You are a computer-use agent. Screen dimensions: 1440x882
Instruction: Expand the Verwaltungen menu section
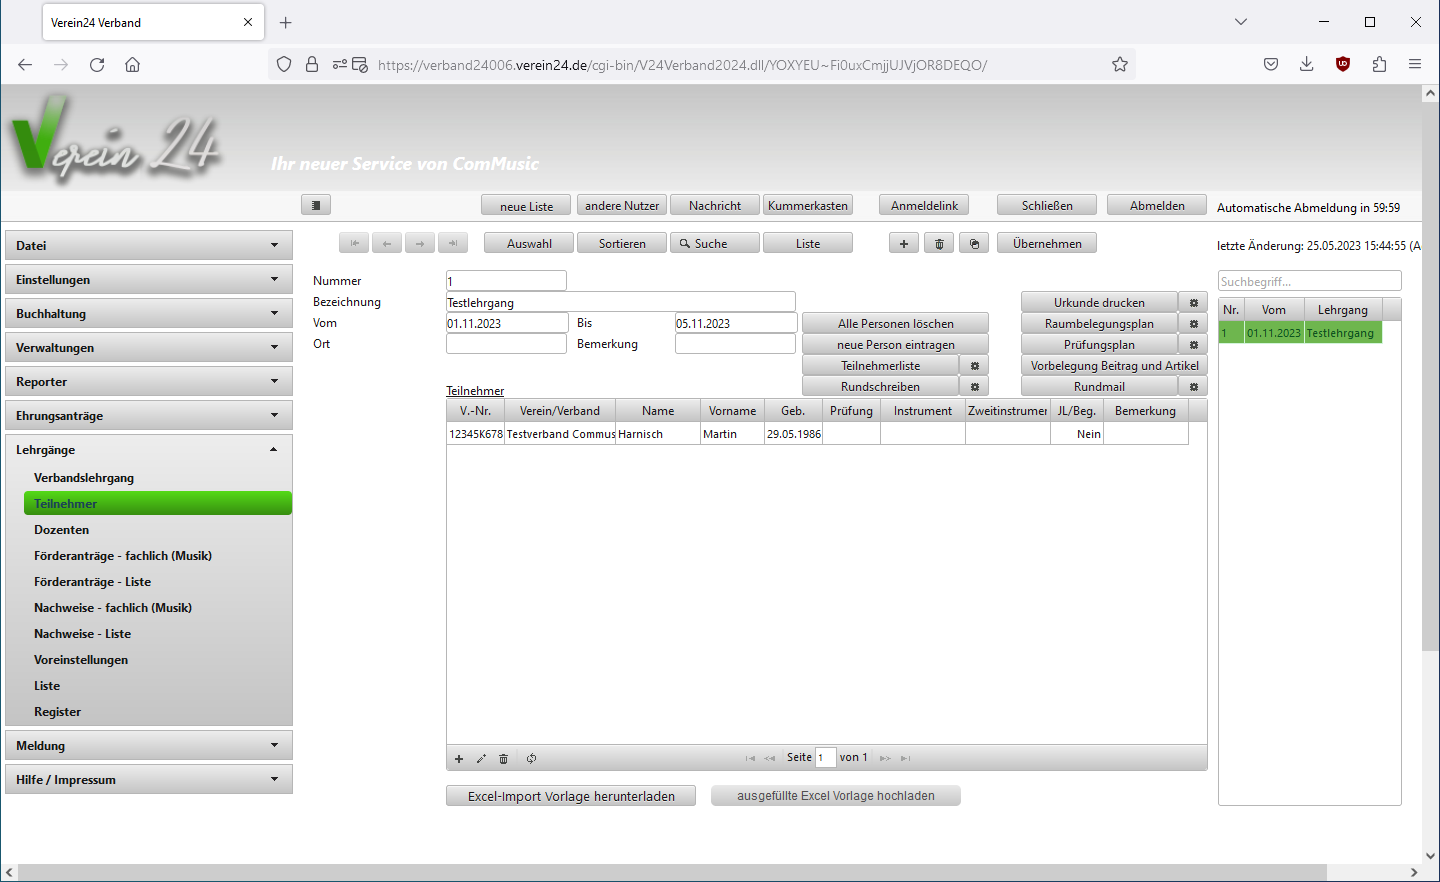click(149, 347)
